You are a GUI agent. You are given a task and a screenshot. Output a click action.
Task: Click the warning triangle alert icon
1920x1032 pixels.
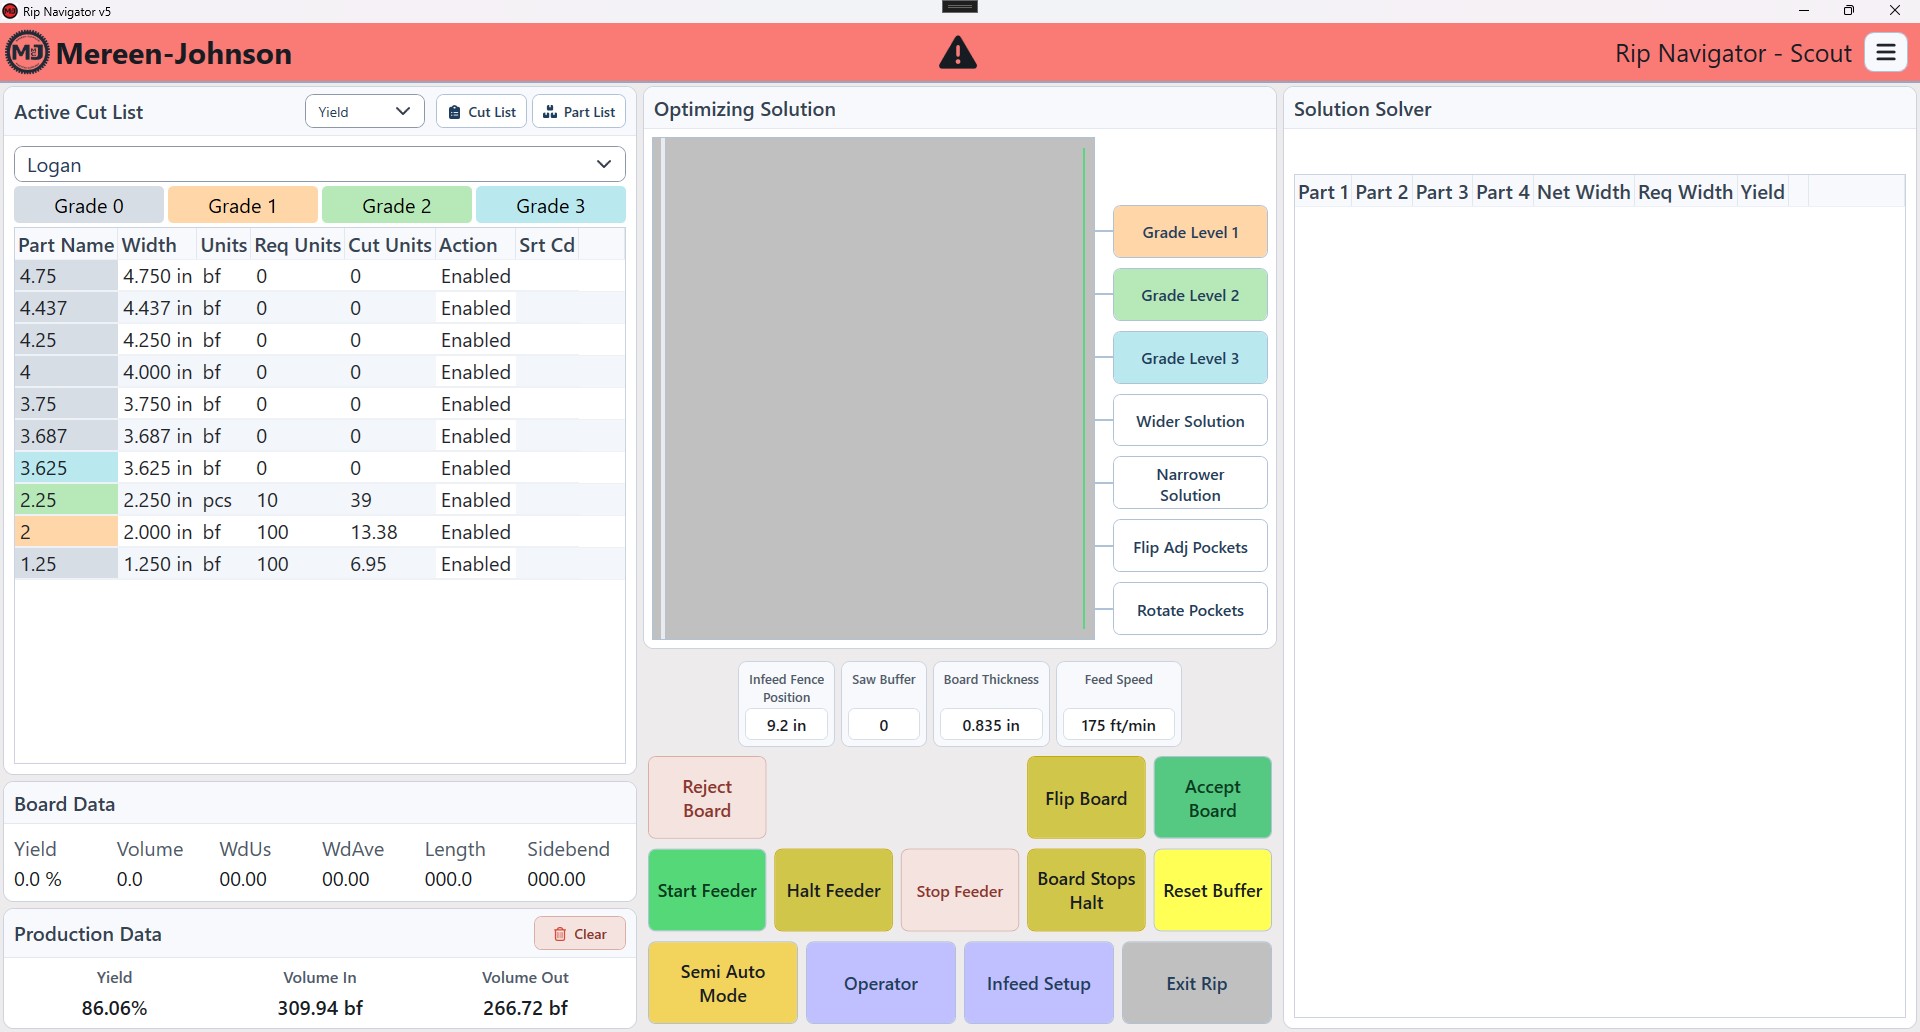tap(958, 53)
